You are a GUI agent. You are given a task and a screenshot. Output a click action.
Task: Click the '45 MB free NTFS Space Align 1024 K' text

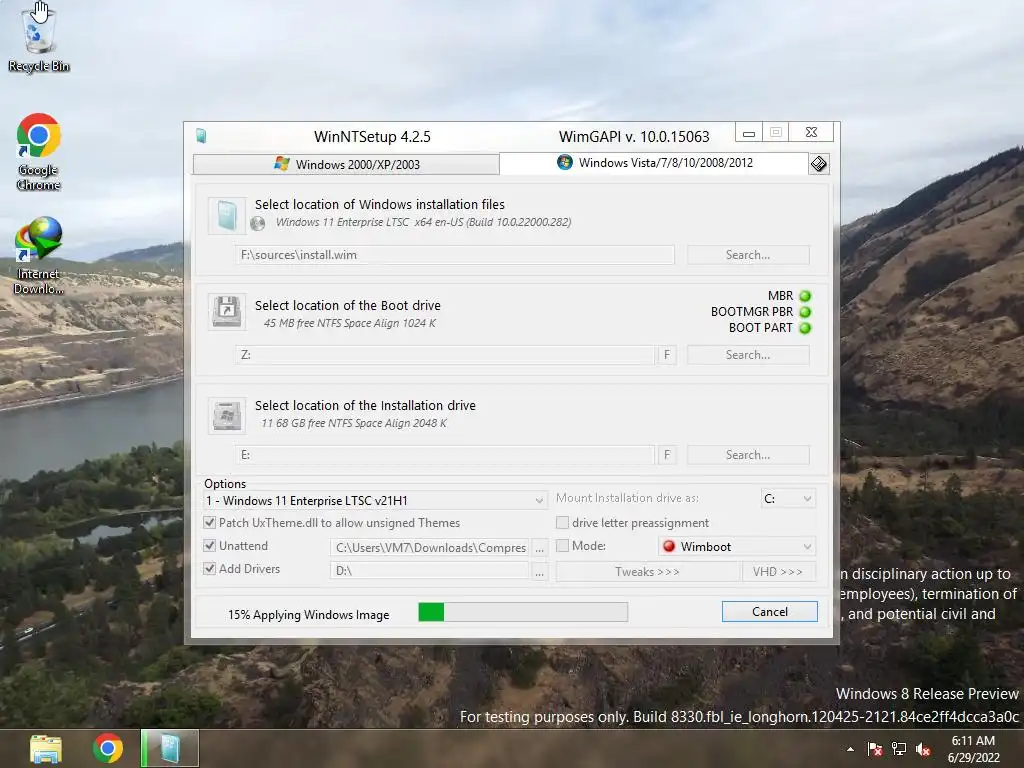(x=350, y=323)
